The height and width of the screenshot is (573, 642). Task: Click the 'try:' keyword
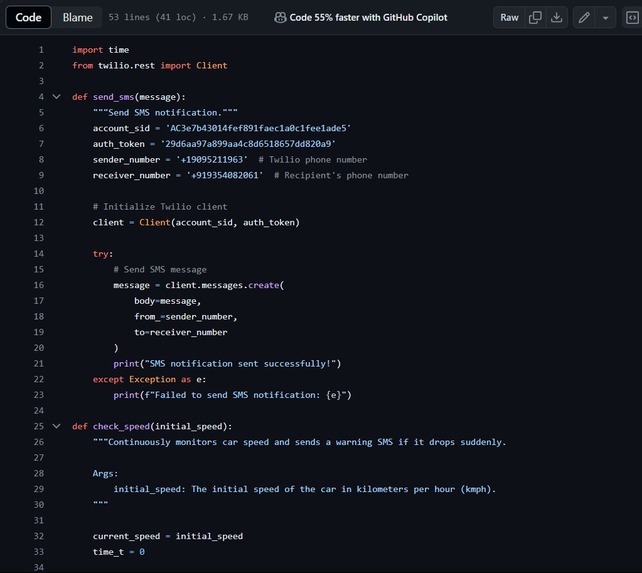click(103, 254)
